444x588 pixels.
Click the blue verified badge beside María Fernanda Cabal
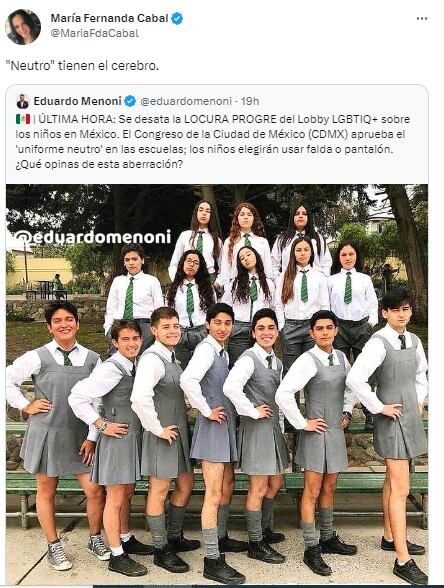point(177,18)
